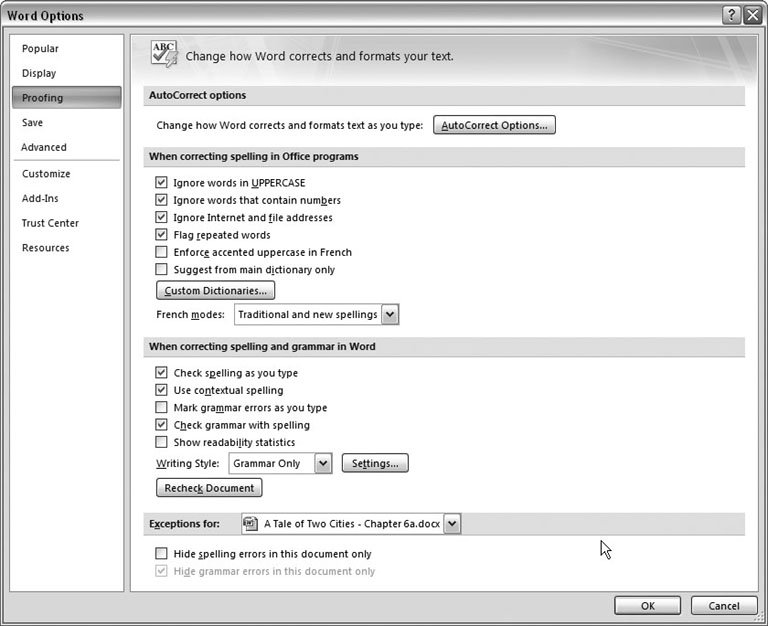Enable Show readability statistics
Viewport: 768px width, 626px height.
pyautogui.click(x=161, y=442)
